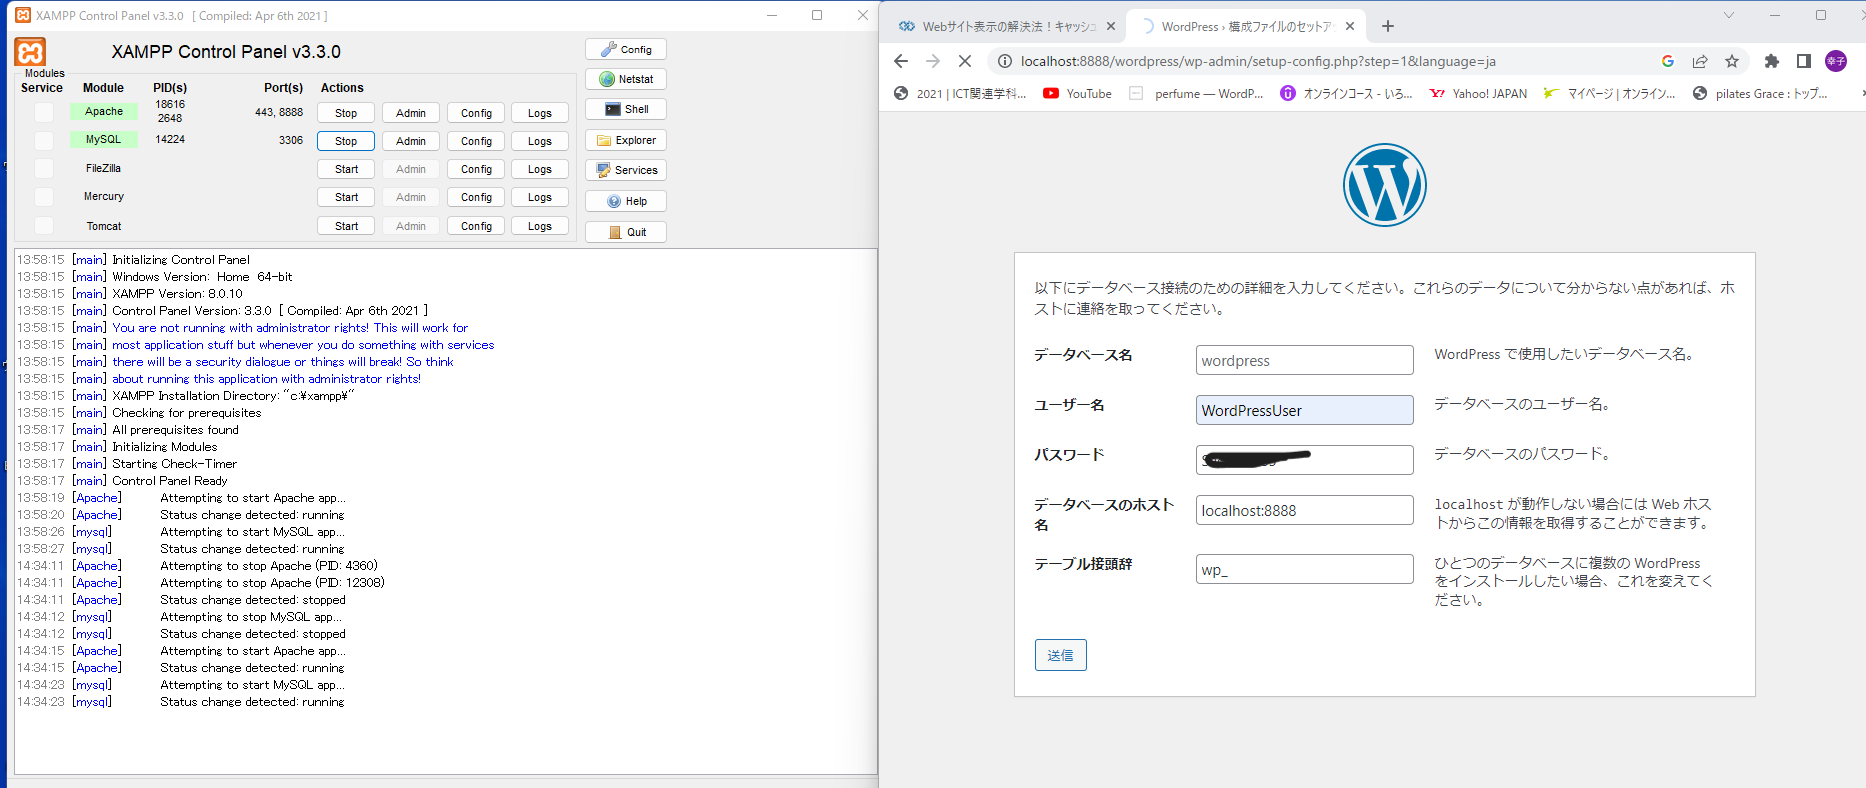1866x788 pixels.
Task: Quit the XAMPP Control Panel
Action: [x=626, y=232]
